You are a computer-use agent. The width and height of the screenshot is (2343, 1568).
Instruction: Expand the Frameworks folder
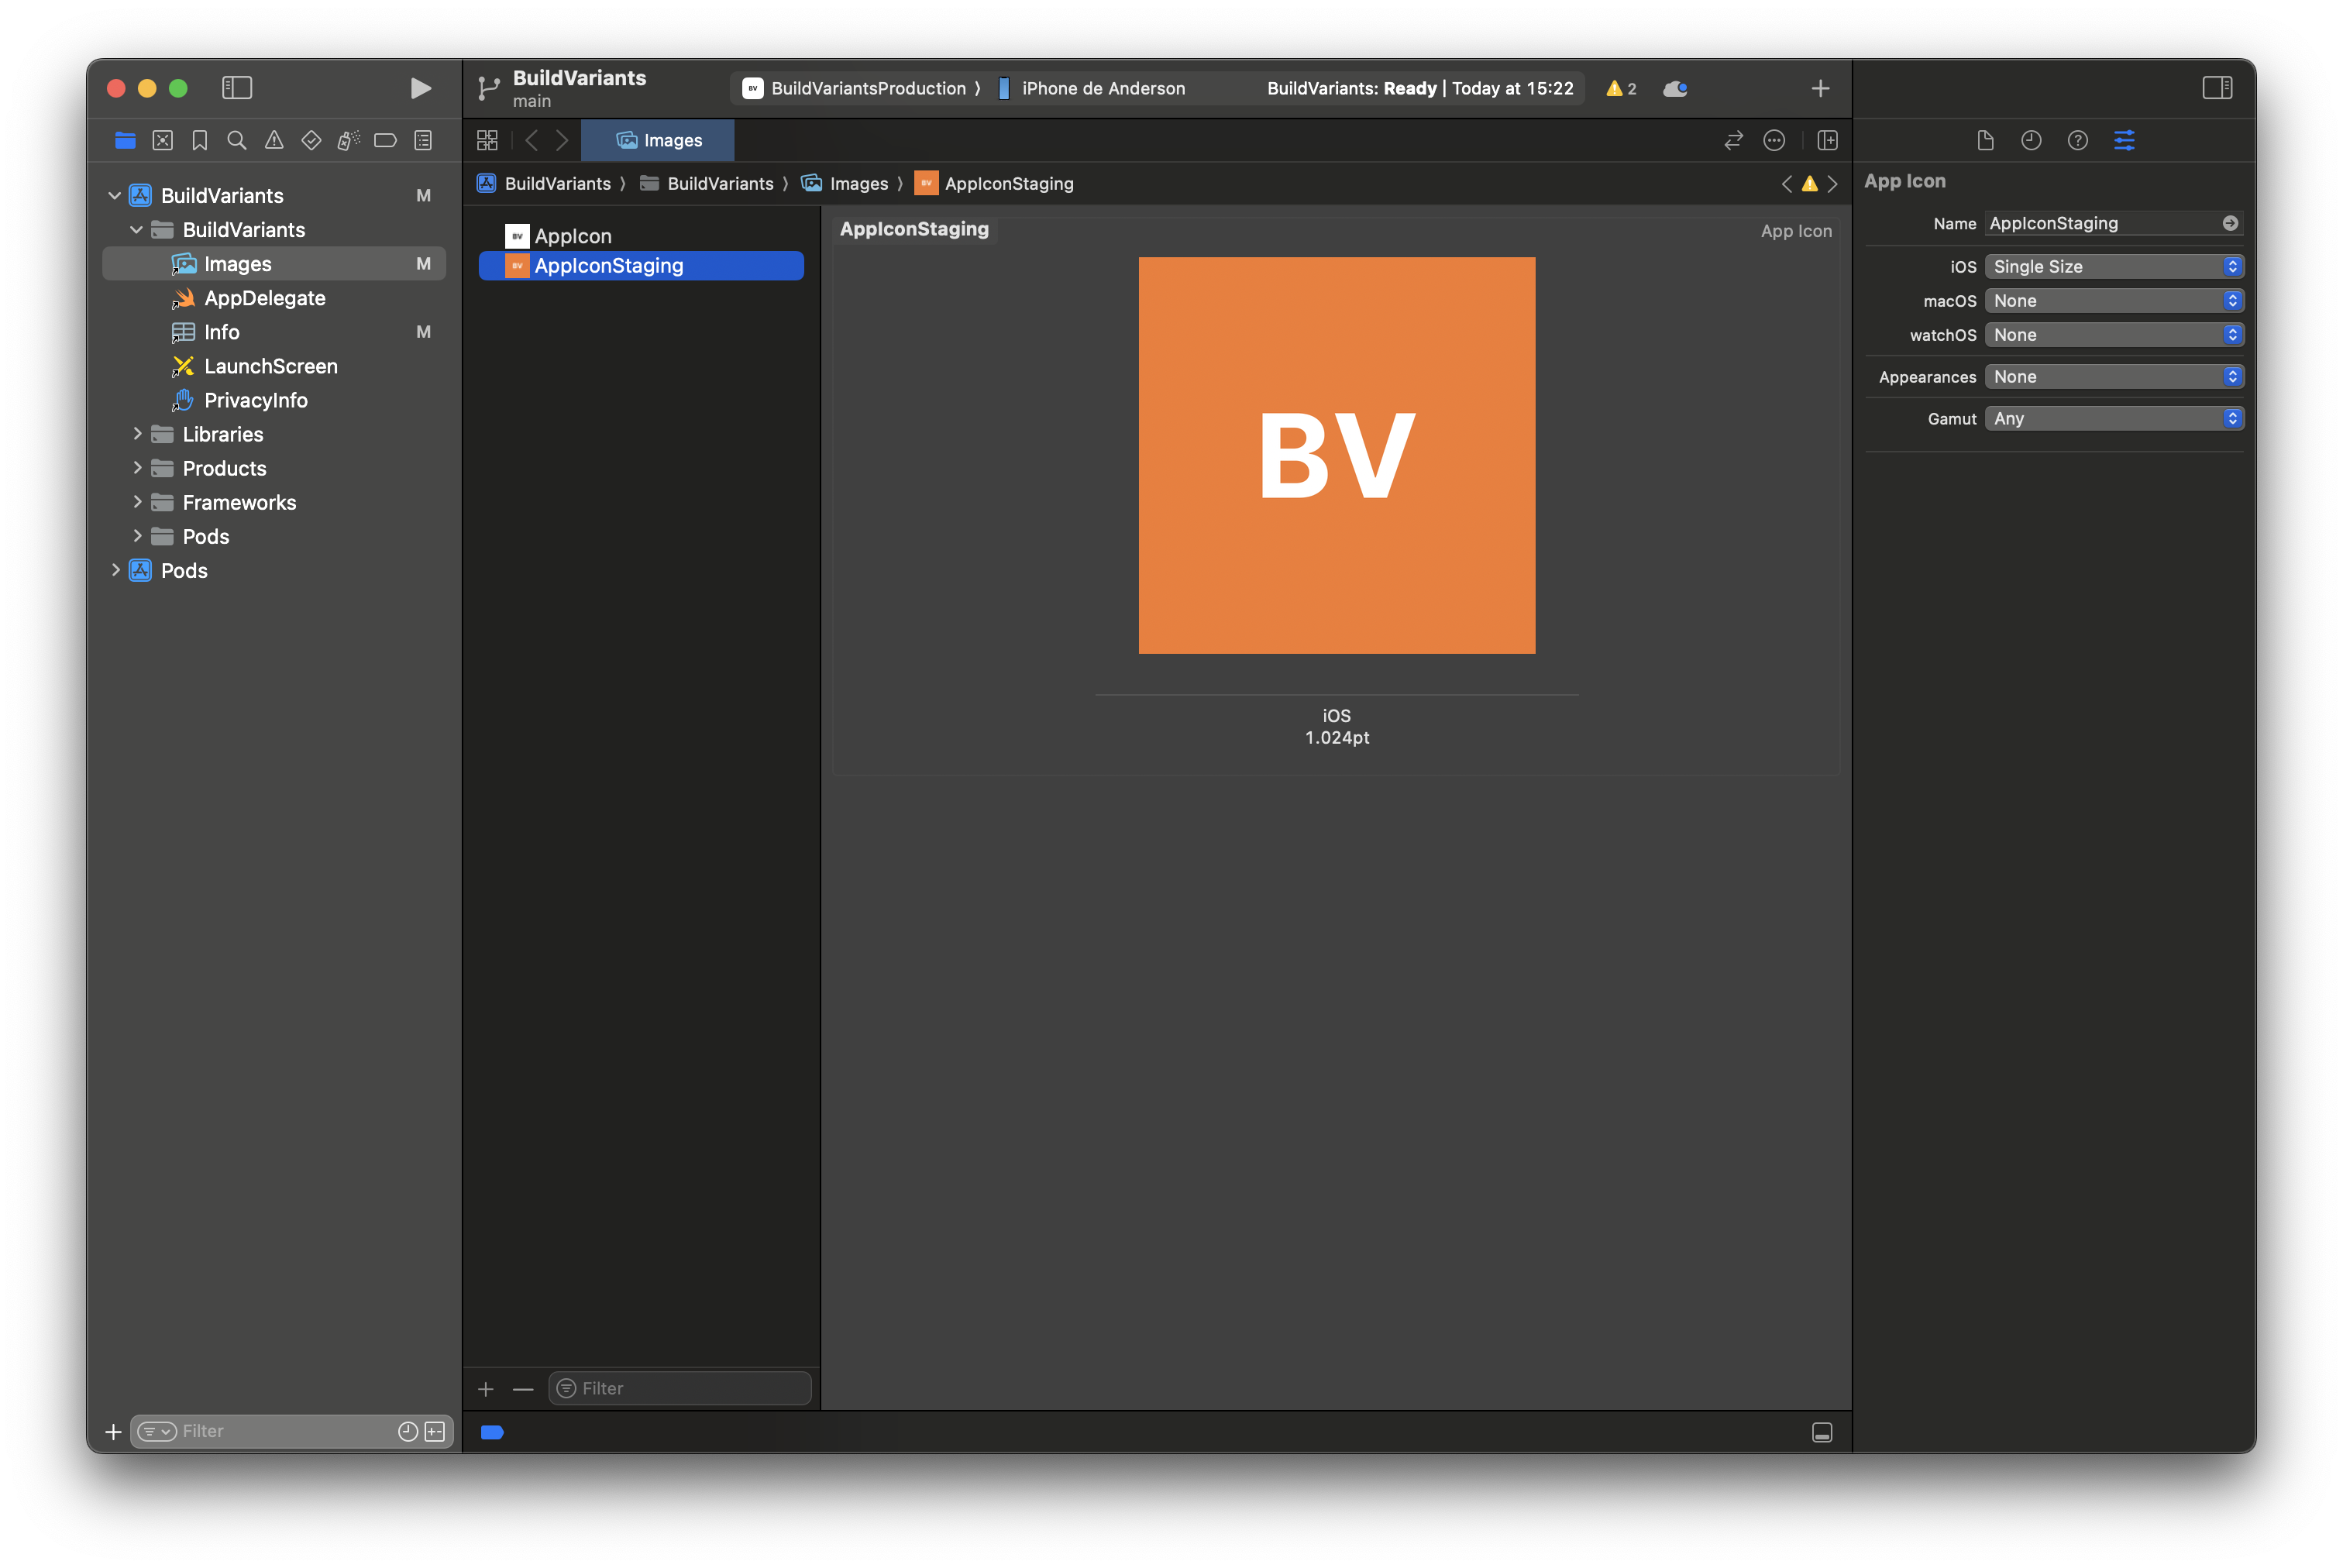[x=137, y=501]
